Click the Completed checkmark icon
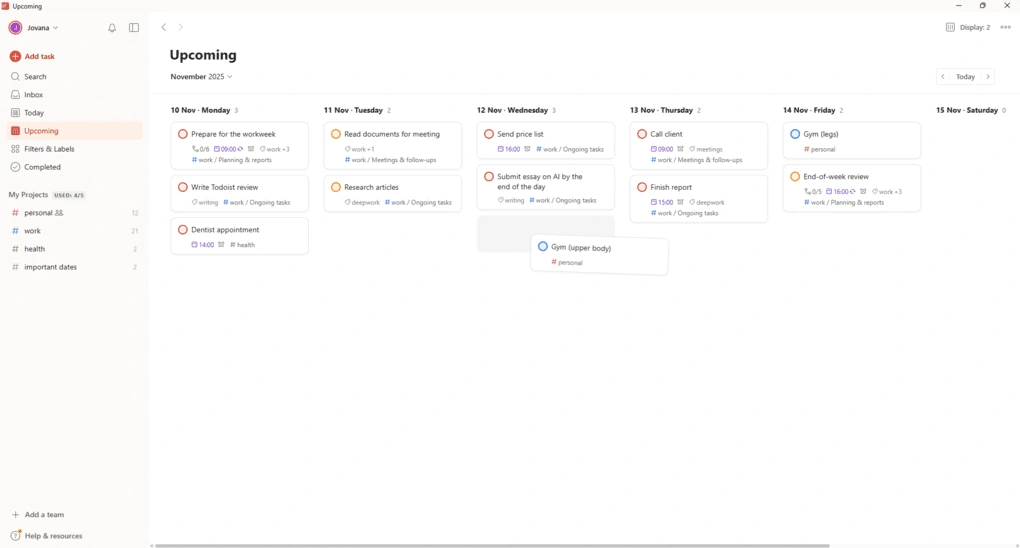The height and width of the screenshot is (548, 1020). coord(16,167)
